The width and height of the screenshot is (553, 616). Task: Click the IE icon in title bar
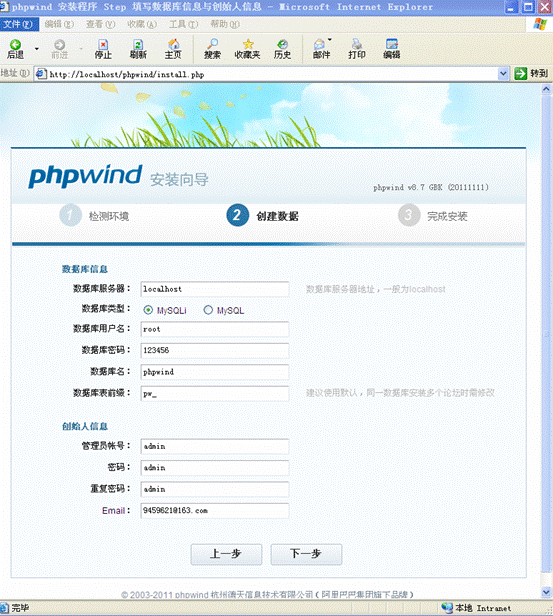4,7
